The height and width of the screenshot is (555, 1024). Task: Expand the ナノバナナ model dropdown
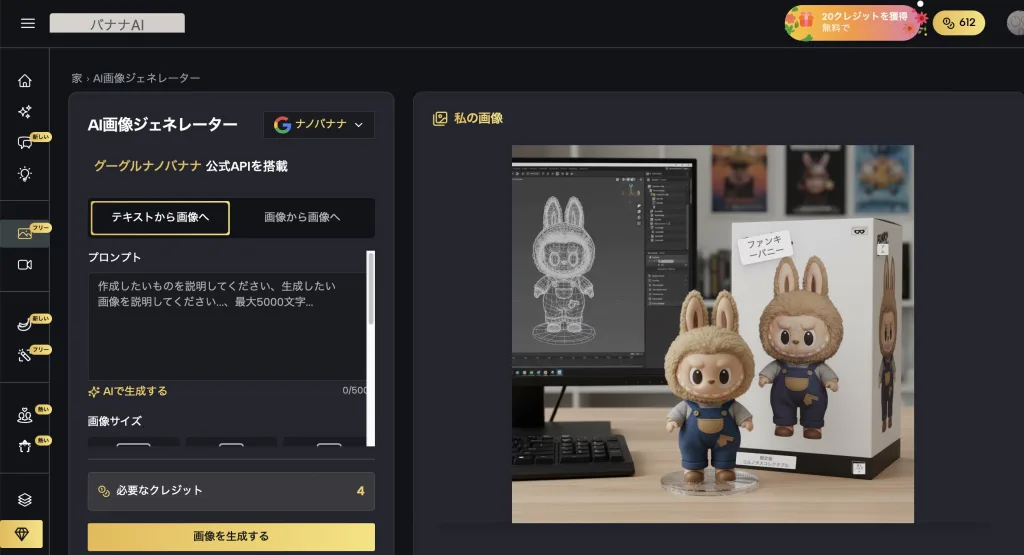pyautogui.click(x=319, y=124)
